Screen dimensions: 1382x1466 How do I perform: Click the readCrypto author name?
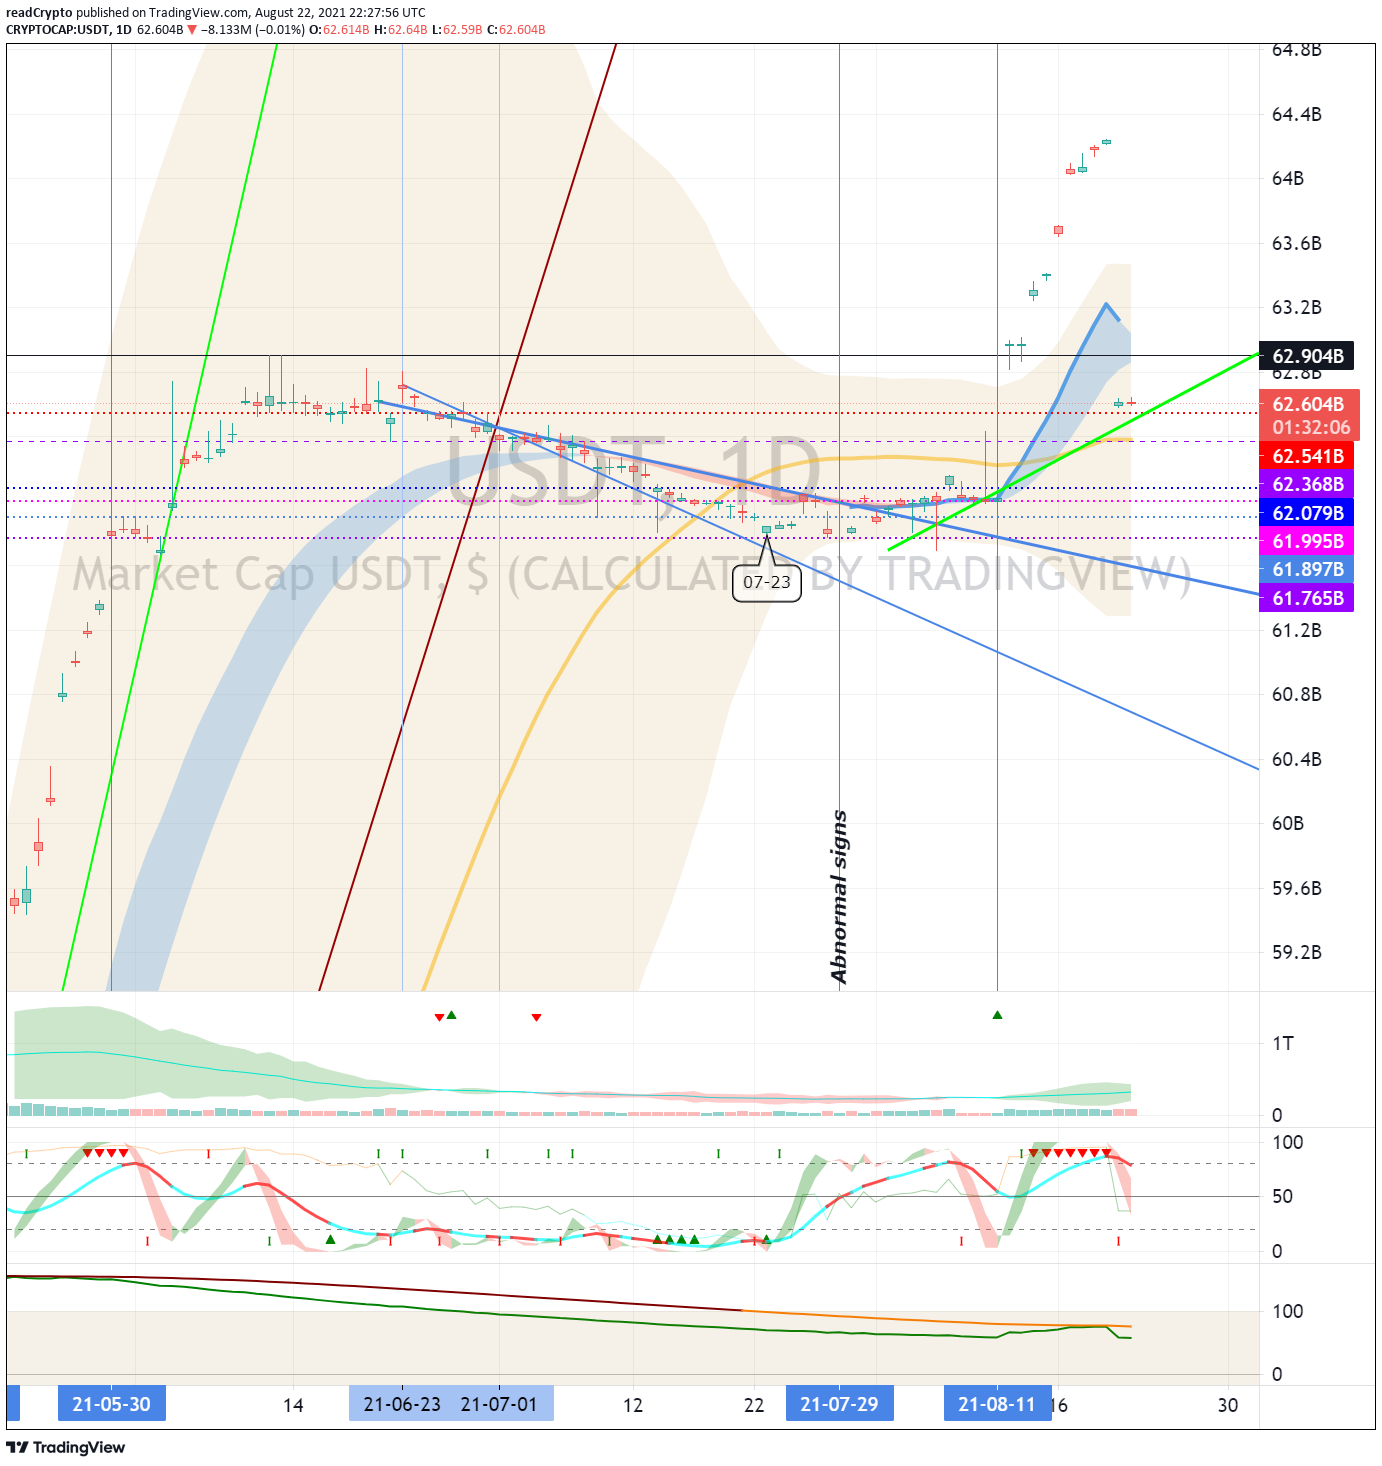point(39,13)
